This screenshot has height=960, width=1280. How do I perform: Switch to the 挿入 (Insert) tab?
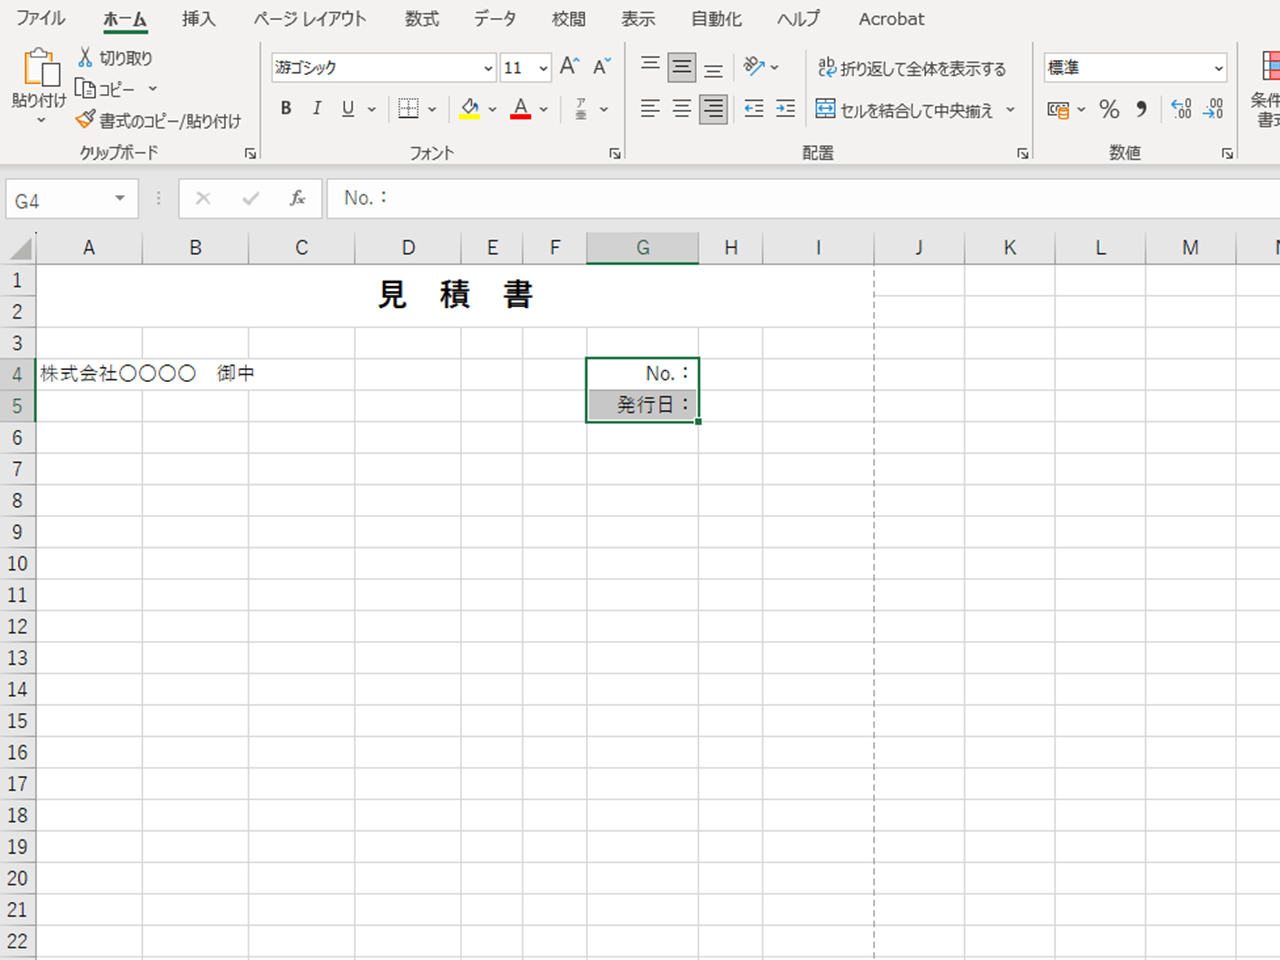198,19
